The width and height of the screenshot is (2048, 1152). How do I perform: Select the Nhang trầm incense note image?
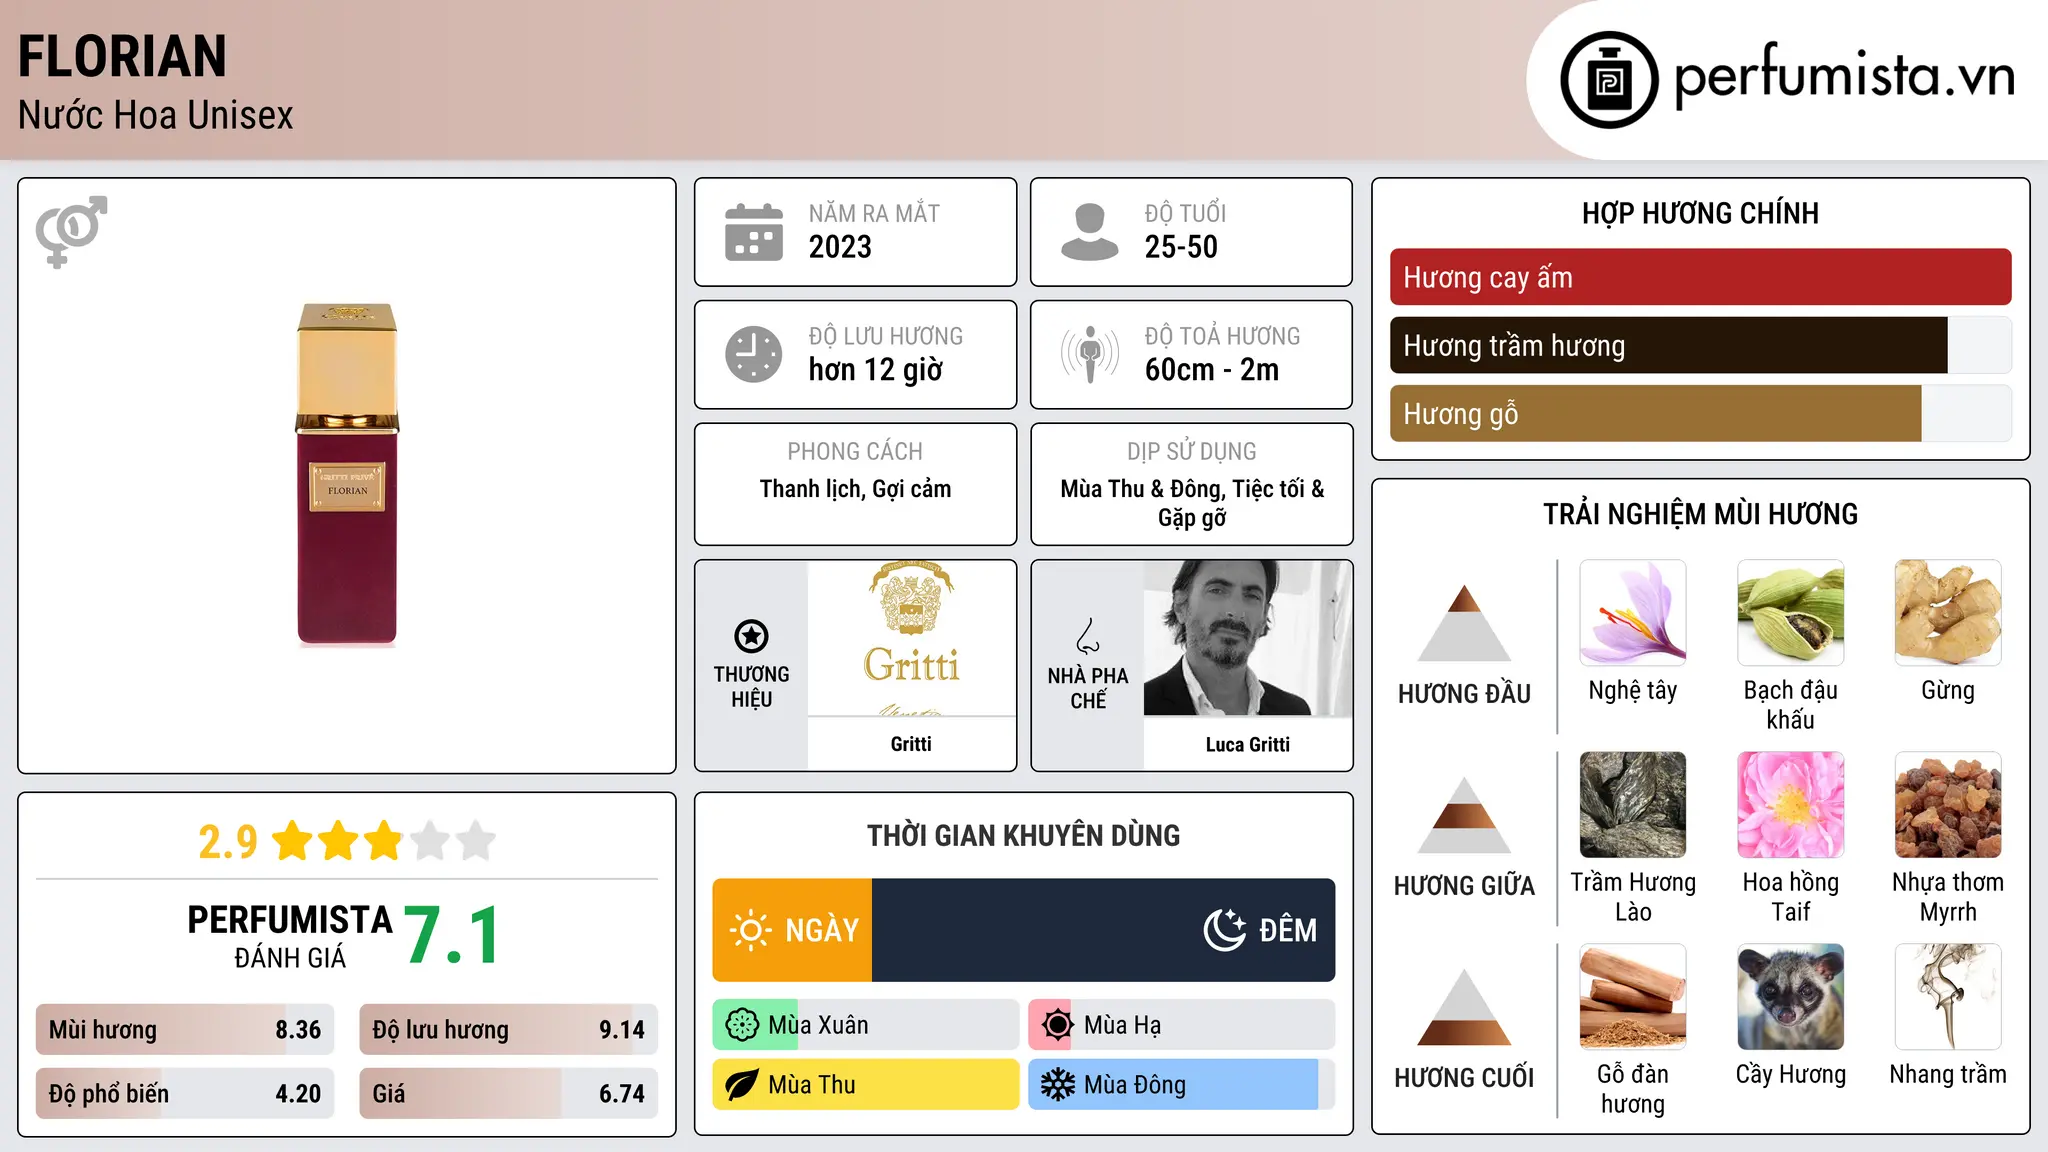click(1948, 996)
